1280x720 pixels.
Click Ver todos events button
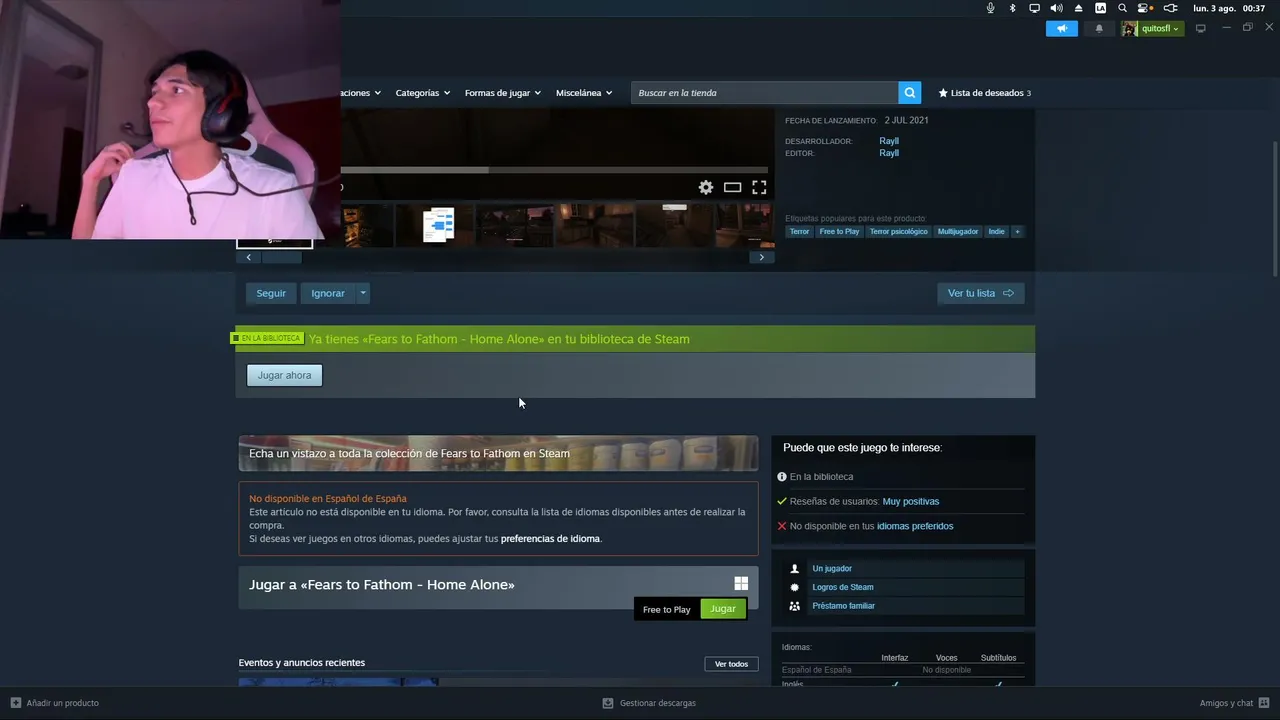[731, 664]
